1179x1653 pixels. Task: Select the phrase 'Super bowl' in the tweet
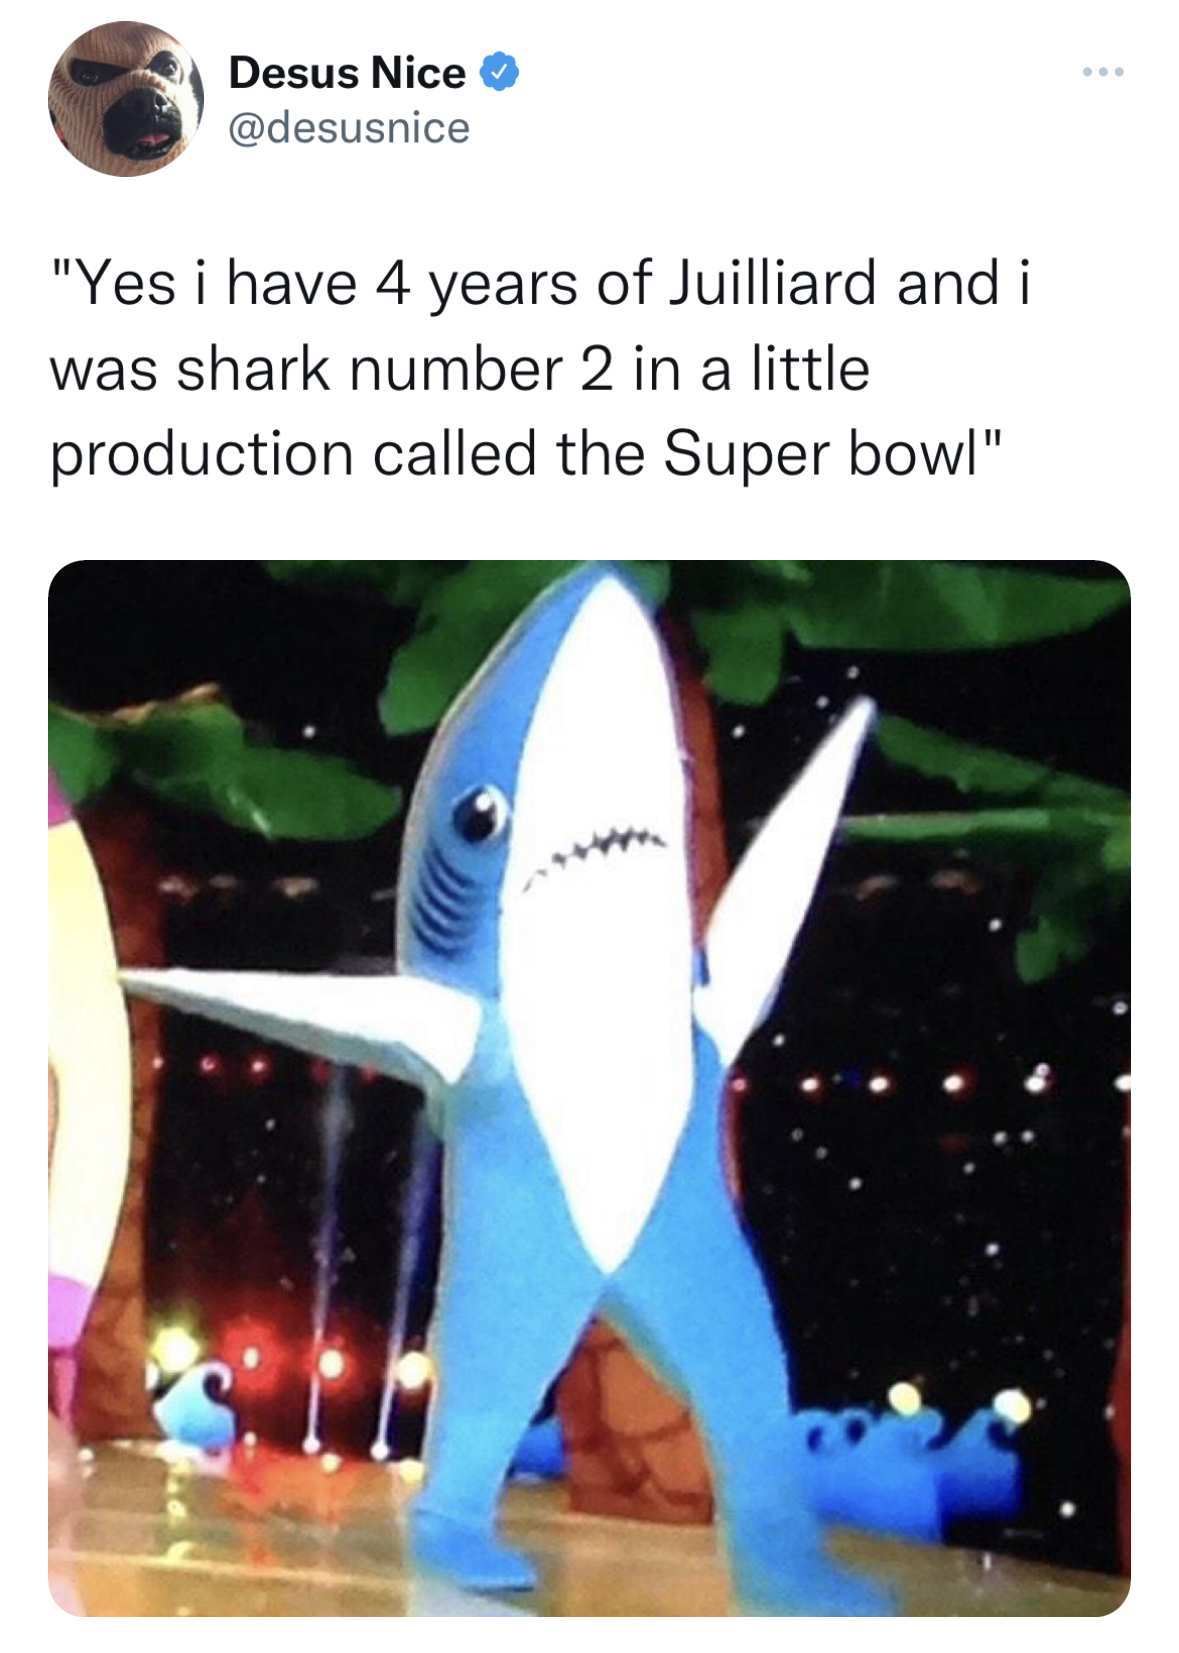tap(830, 454)
